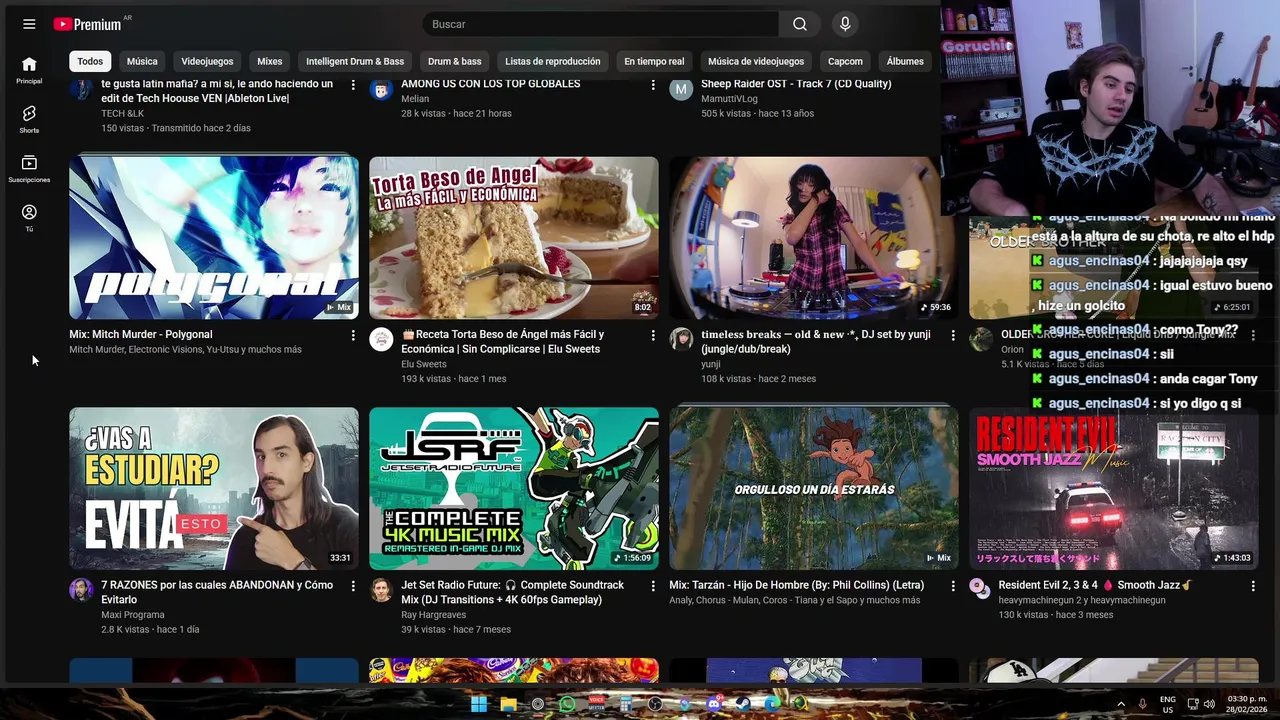Image resolution: width=1280 pixels, height=720 pixels.
Task: Open options for AMONG US CON LOS TOP GLOBALES
Action: point(653,85)
